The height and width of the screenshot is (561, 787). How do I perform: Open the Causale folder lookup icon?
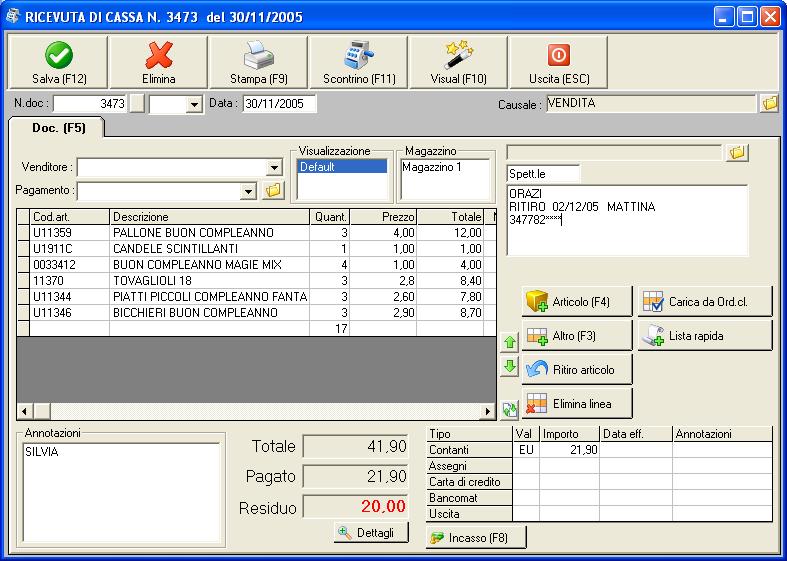click(769, 104)
